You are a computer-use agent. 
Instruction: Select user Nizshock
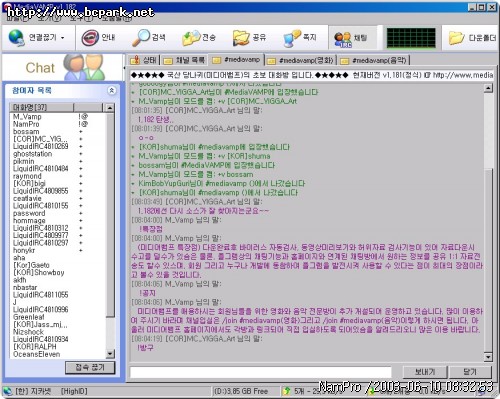[x=28, y=332]
